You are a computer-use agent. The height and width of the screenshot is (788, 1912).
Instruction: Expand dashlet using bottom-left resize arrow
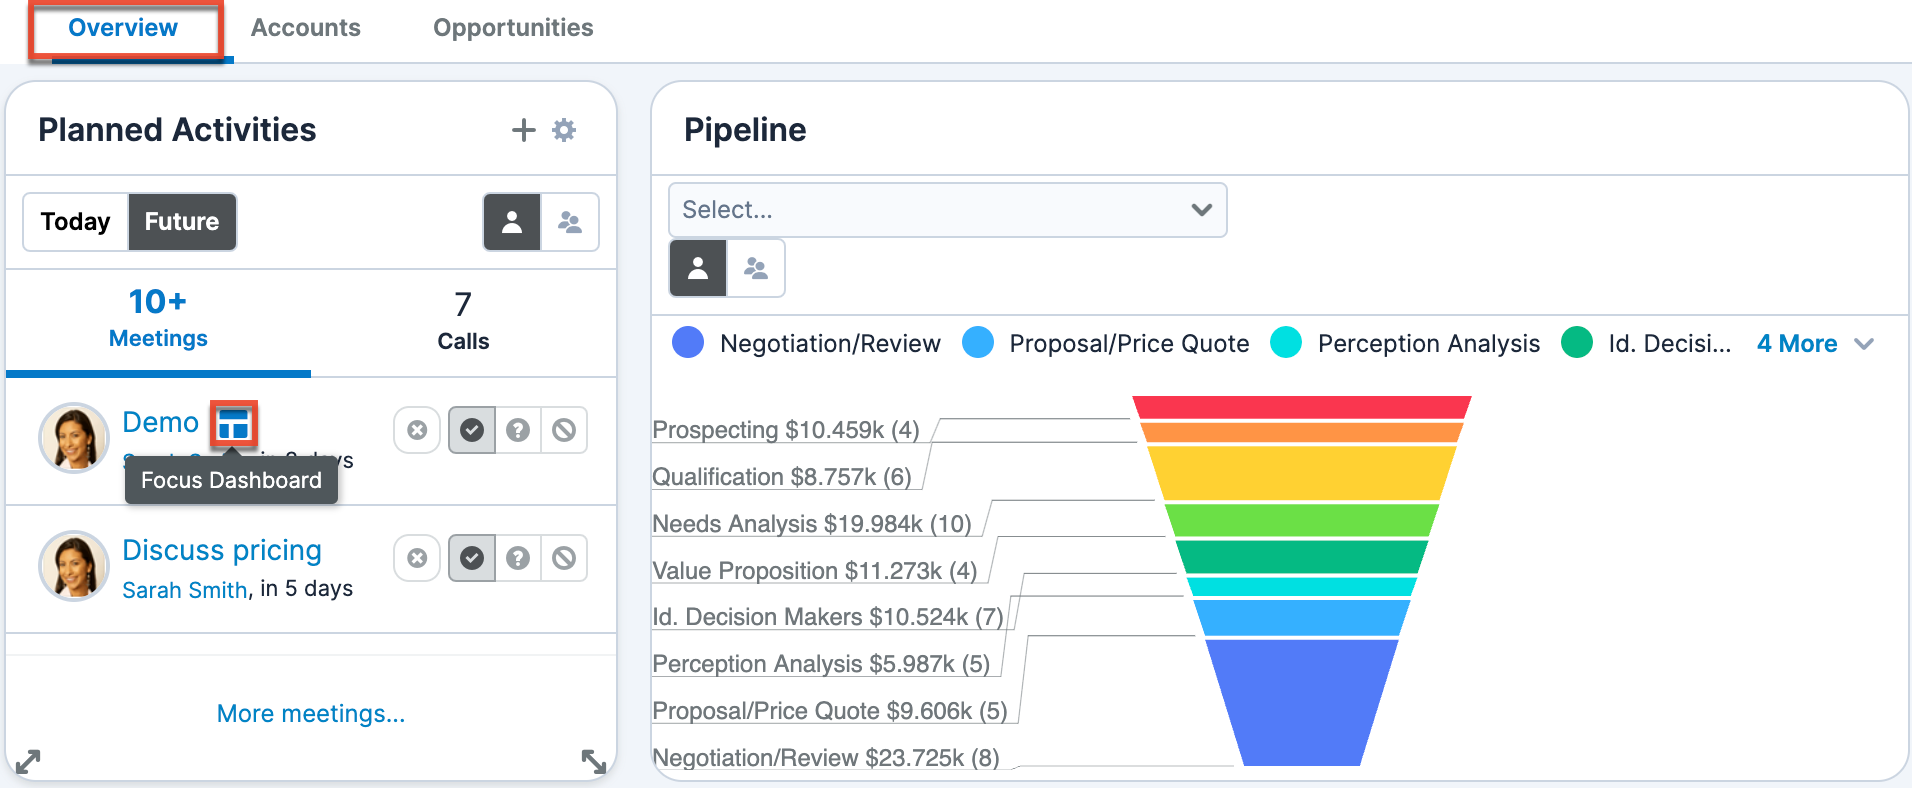coord(28,762)
